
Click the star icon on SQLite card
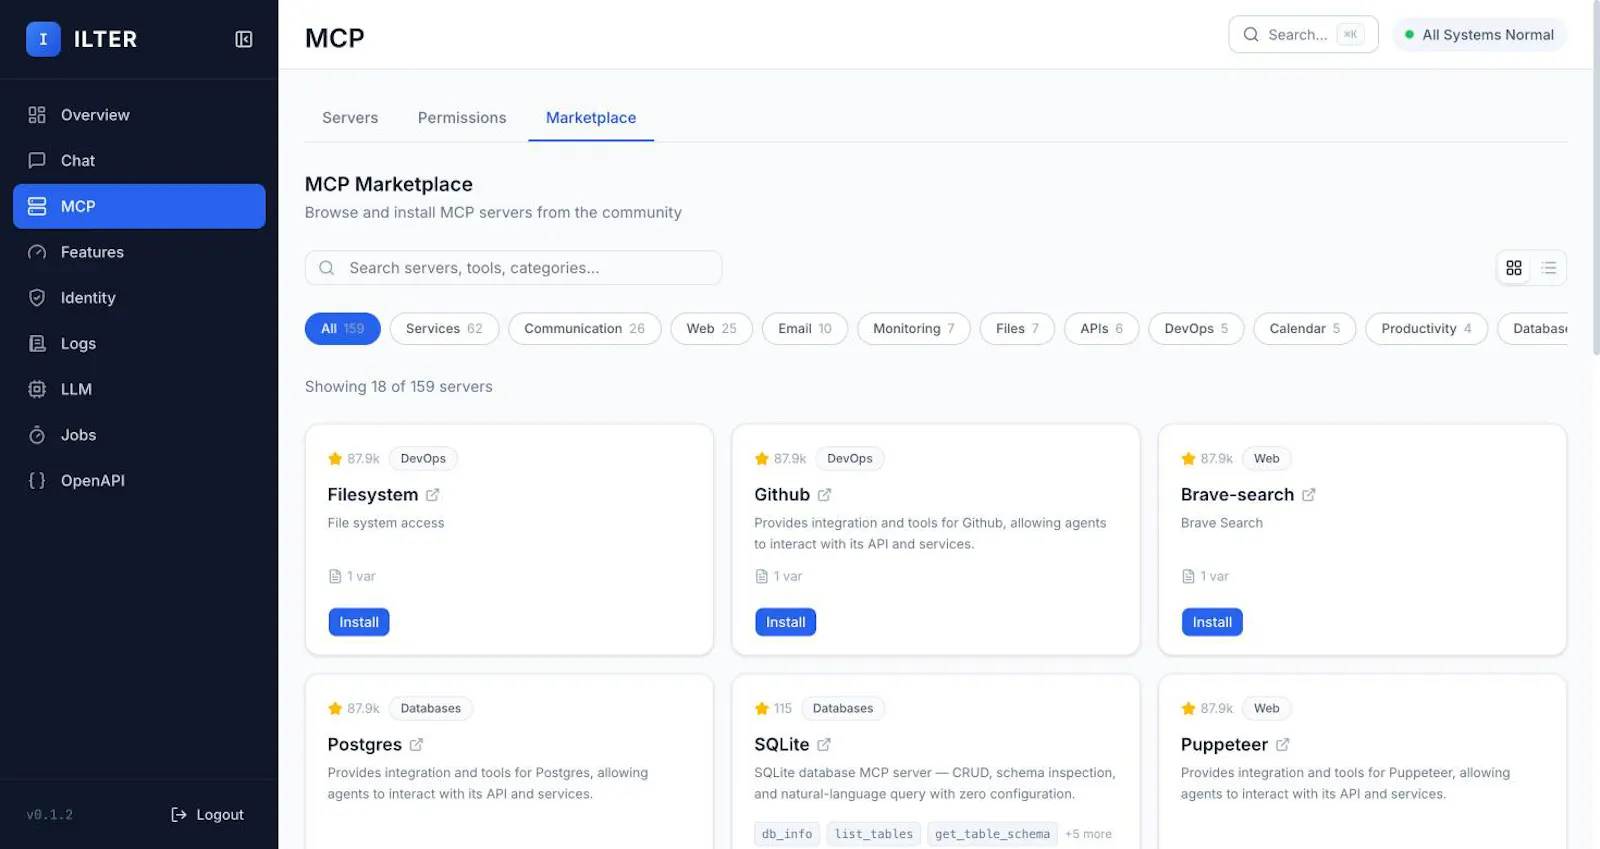(762, 709)
